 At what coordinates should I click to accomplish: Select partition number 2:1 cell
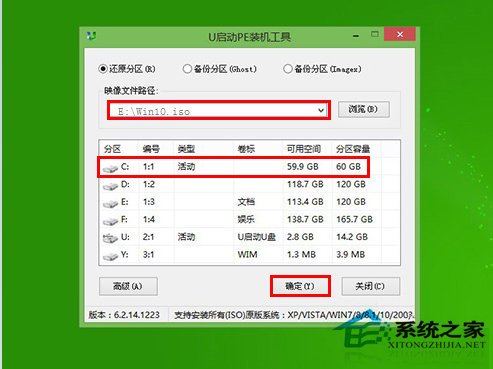coord(149,237)
